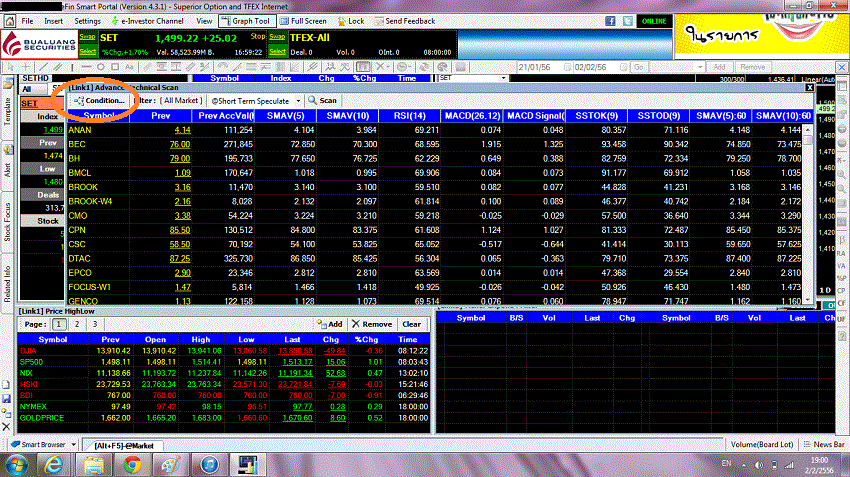Click the 21/01/56 start date field
Viewport: 850px width, 477px height.
(x=539, y=67)
